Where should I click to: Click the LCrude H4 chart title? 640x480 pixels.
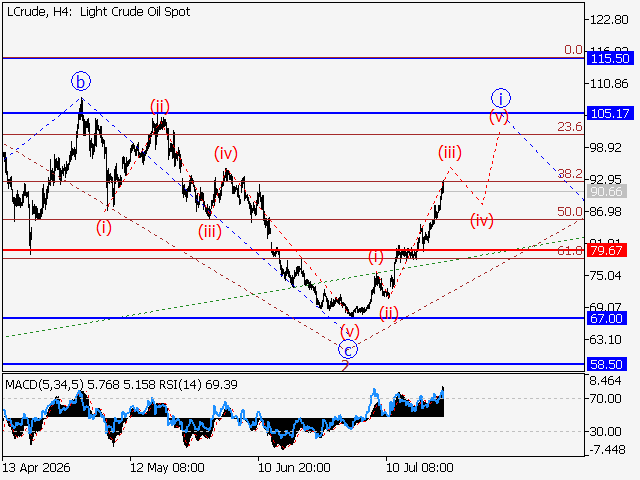(98, 12)
